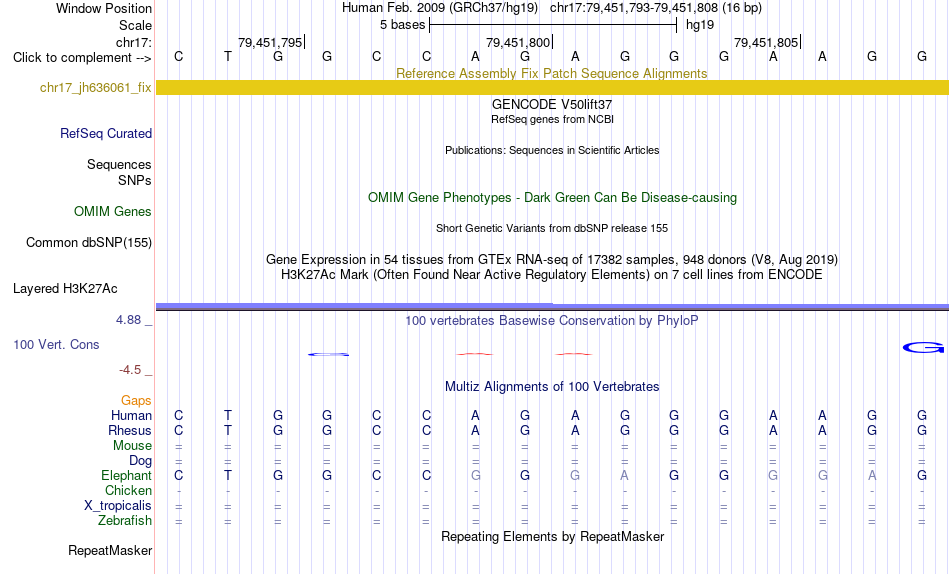The height and width of the screenshot is (574, 950).
Task: Open the Layered H3K27Ac track label
Action: [65, 289]
